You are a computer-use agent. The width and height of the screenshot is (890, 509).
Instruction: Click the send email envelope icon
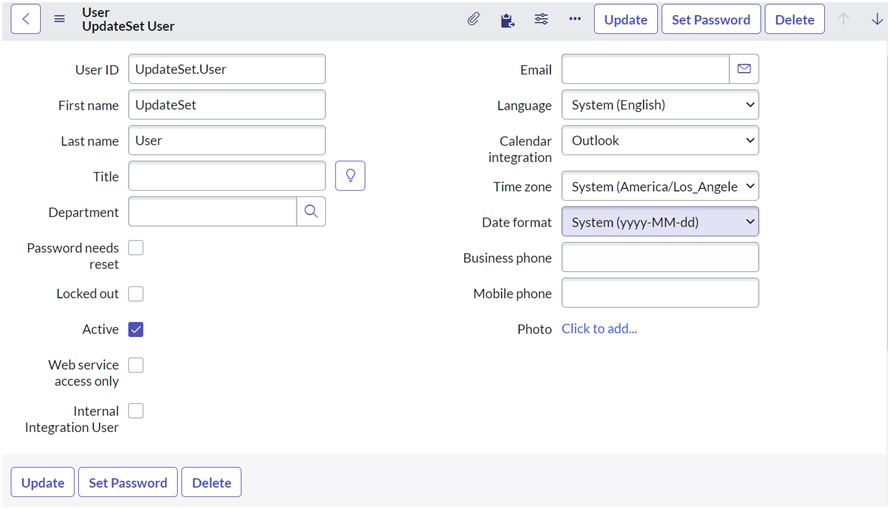pyautogui.click(x=744, y=69)
